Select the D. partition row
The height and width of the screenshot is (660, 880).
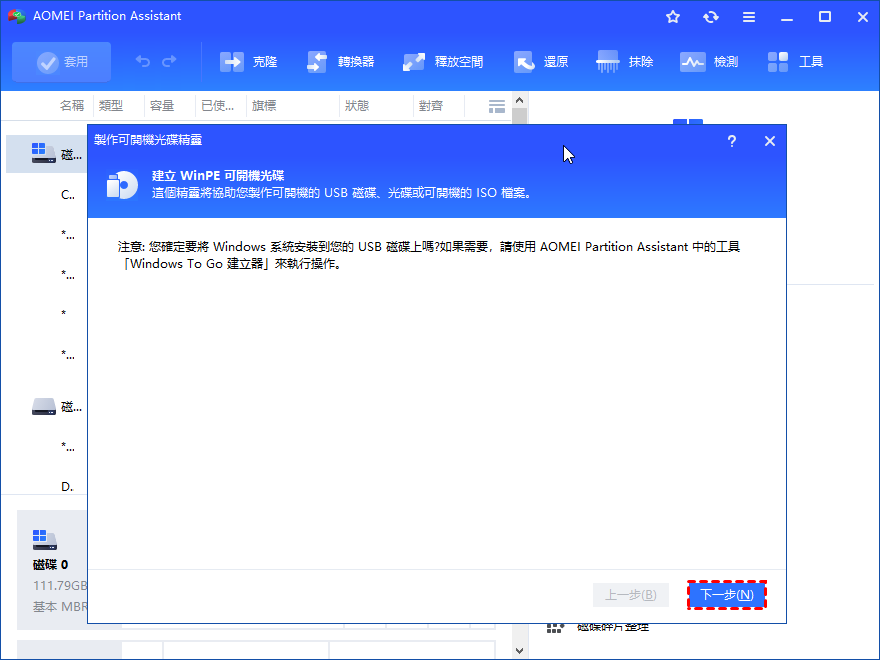point(47,487)
